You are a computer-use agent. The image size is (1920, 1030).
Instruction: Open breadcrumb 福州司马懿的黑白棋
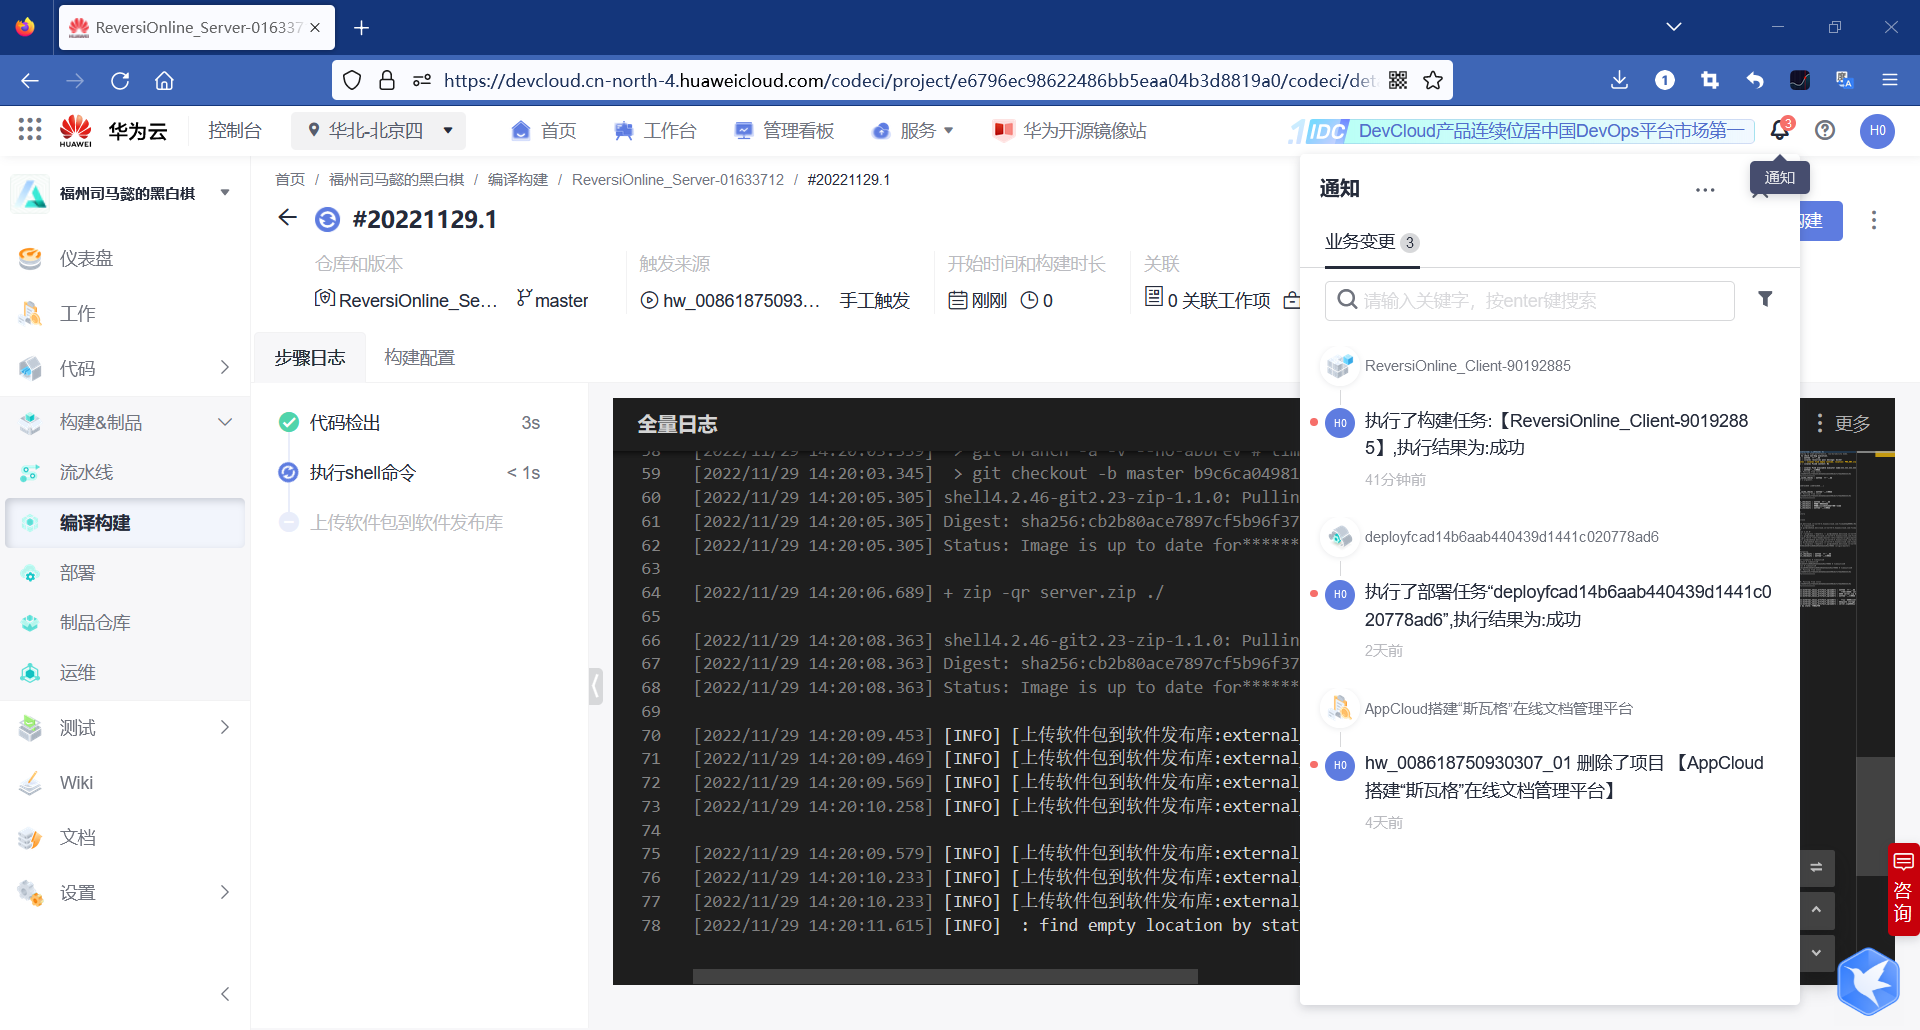tap(397, 179)
